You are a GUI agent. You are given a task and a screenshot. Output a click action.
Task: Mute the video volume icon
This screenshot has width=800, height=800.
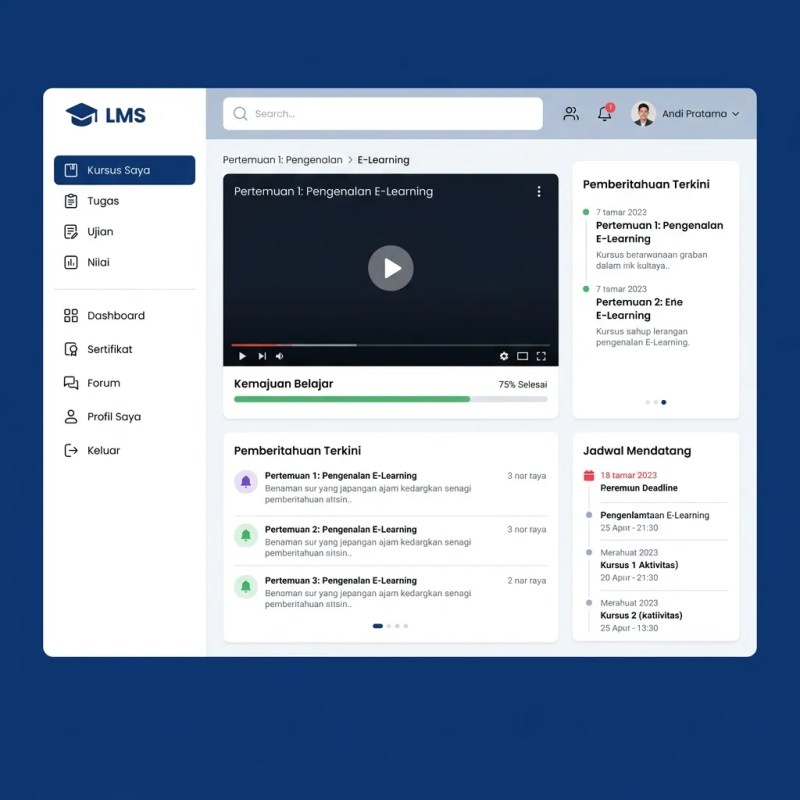[280, 356]
